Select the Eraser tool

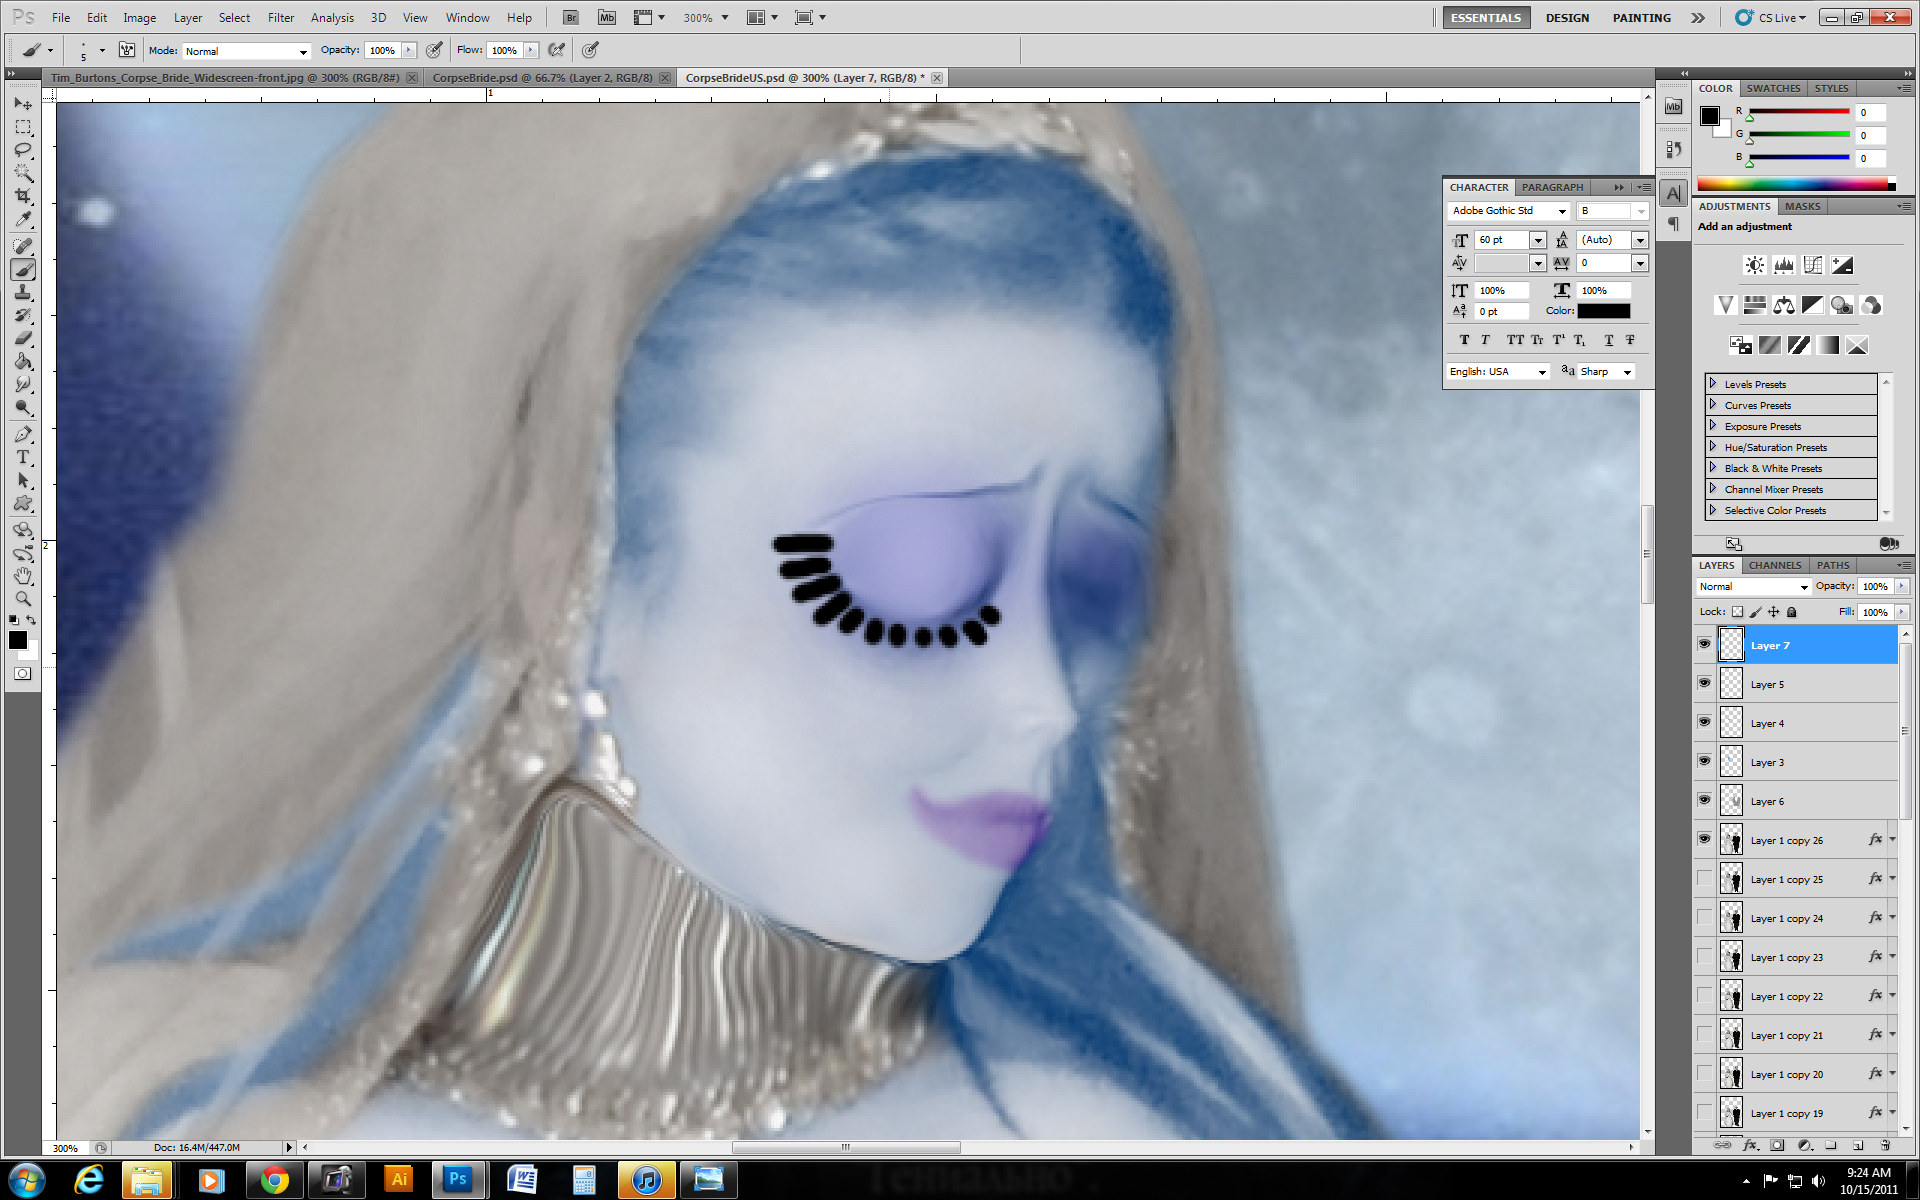tap(23, 338)
